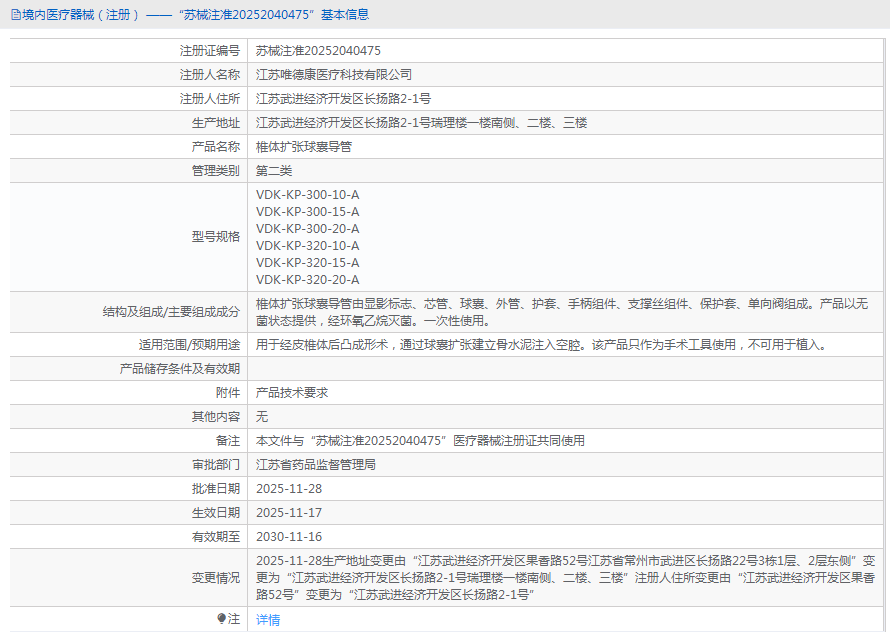Click management category value 第二类
Viewport: 890px width, 632px height.
pos(274,170)
